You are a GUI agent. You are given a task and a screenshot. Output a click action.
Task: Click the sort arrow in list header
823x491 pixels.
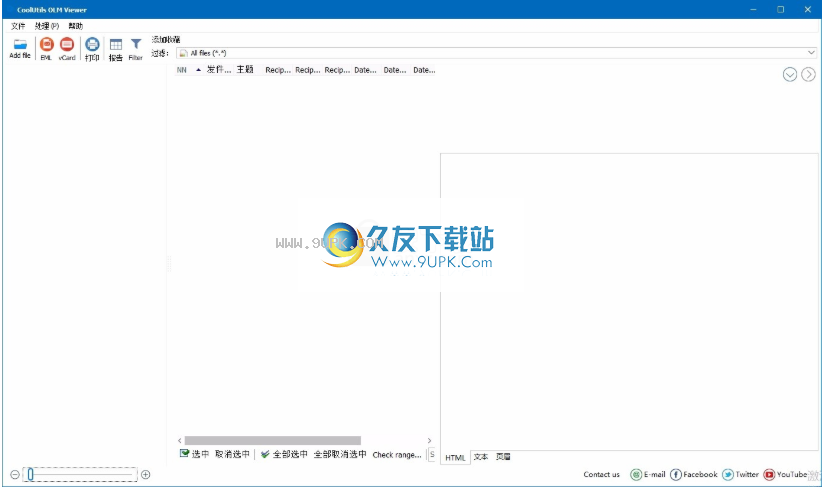[x=198, y=70]
